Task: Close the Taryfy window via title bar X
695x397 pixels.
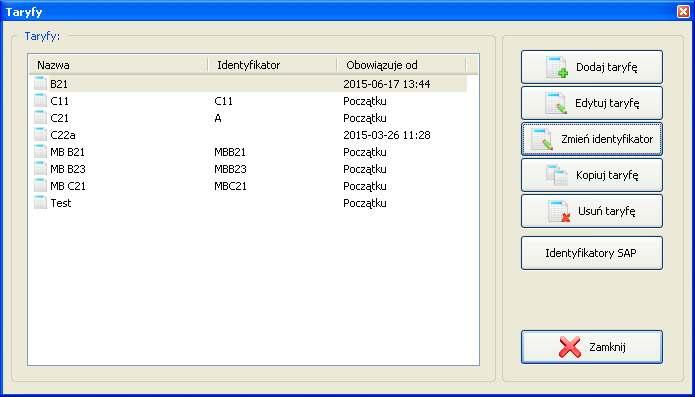Action: (683, 12)
